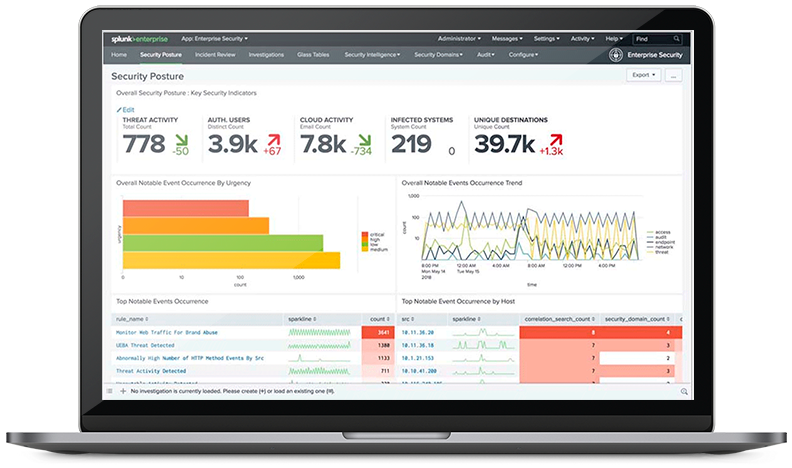Open the Glass Tables tab
The image size is (792, 468).
pos(313,55)
